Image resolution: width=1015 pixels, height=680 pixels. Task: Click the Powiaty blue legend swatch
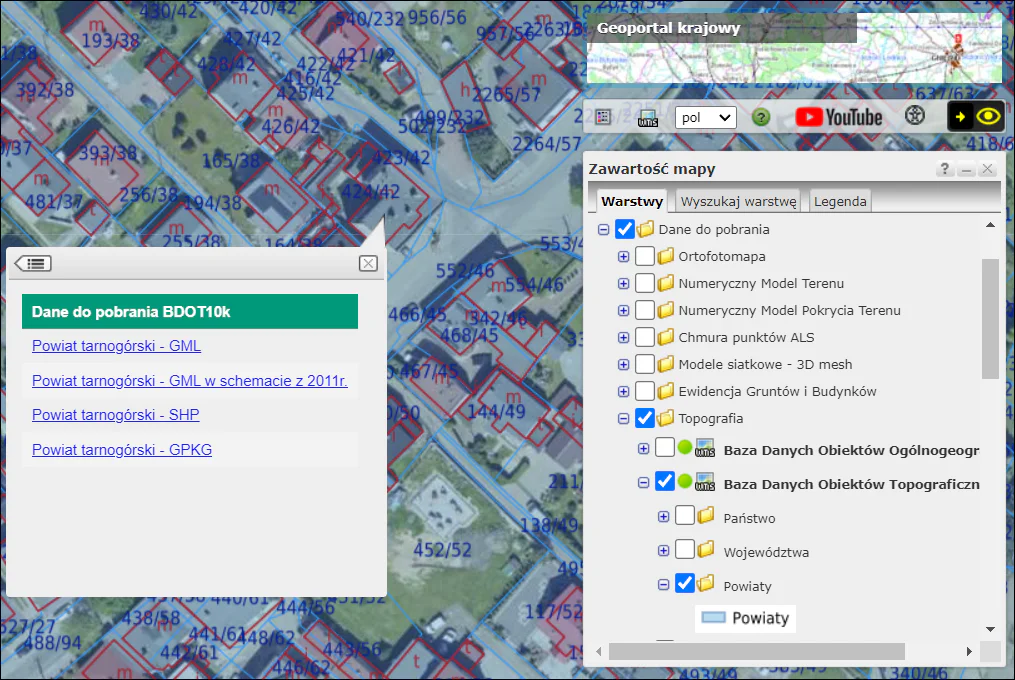(713, 618)
